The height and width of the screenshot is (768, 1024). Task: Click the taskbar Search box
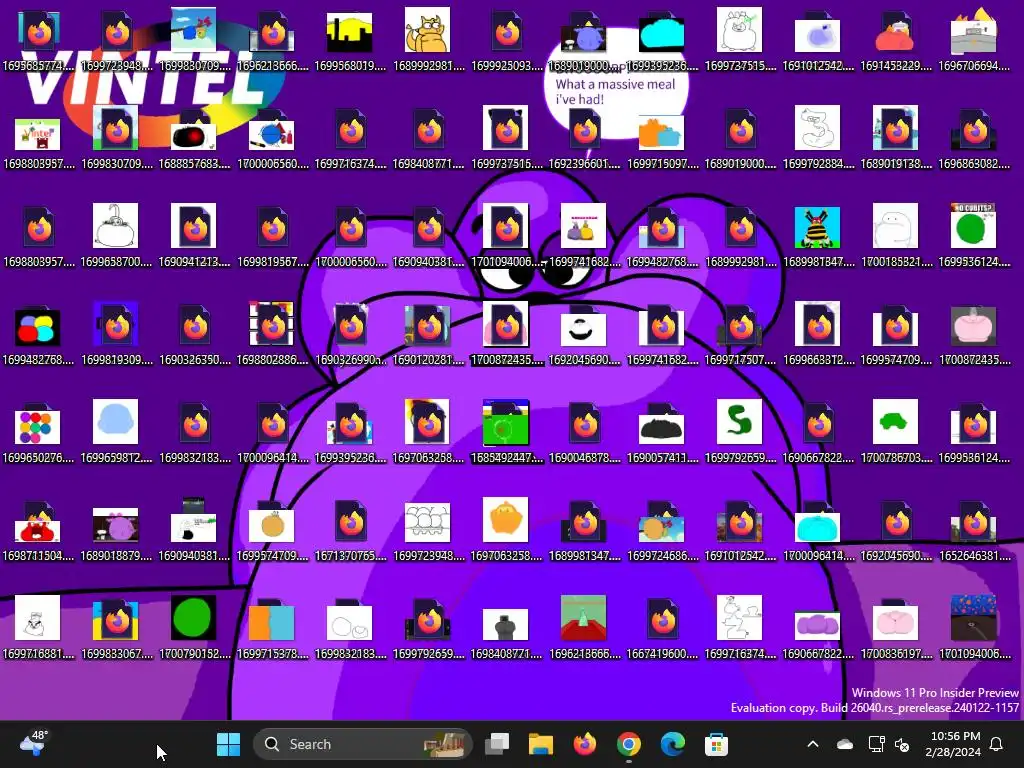coord(362,744)
